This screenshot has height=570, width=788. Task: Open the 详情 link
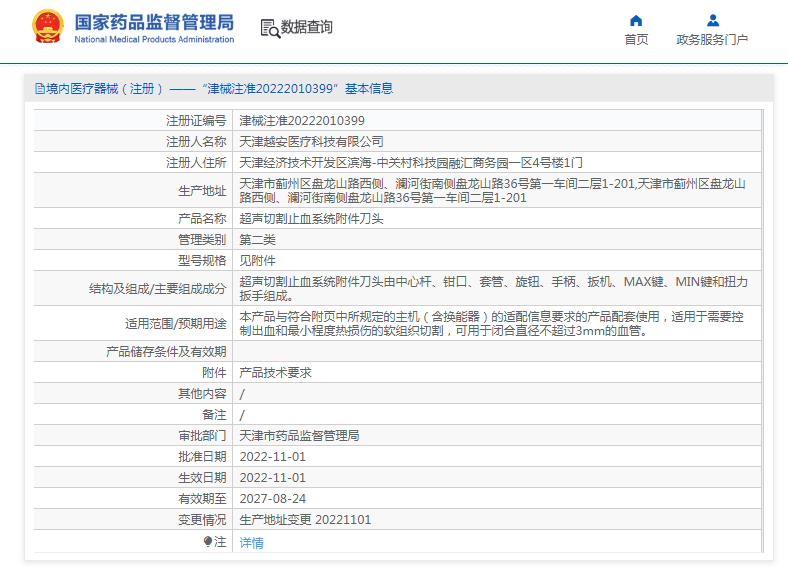[x=251, y=542]
